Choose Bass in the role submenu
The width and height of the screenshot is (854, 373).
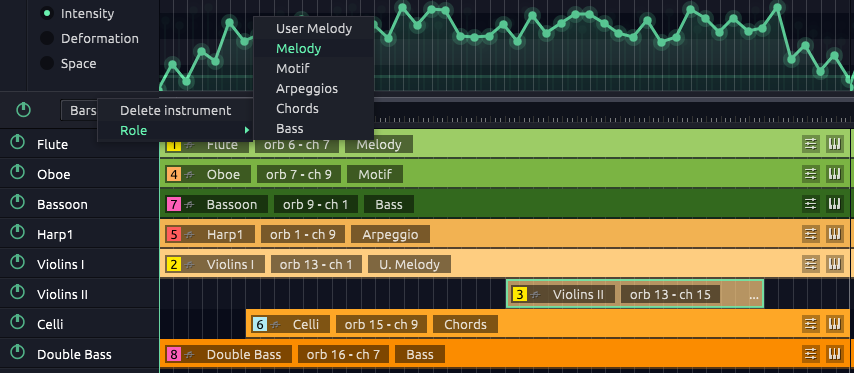[314, 129]
